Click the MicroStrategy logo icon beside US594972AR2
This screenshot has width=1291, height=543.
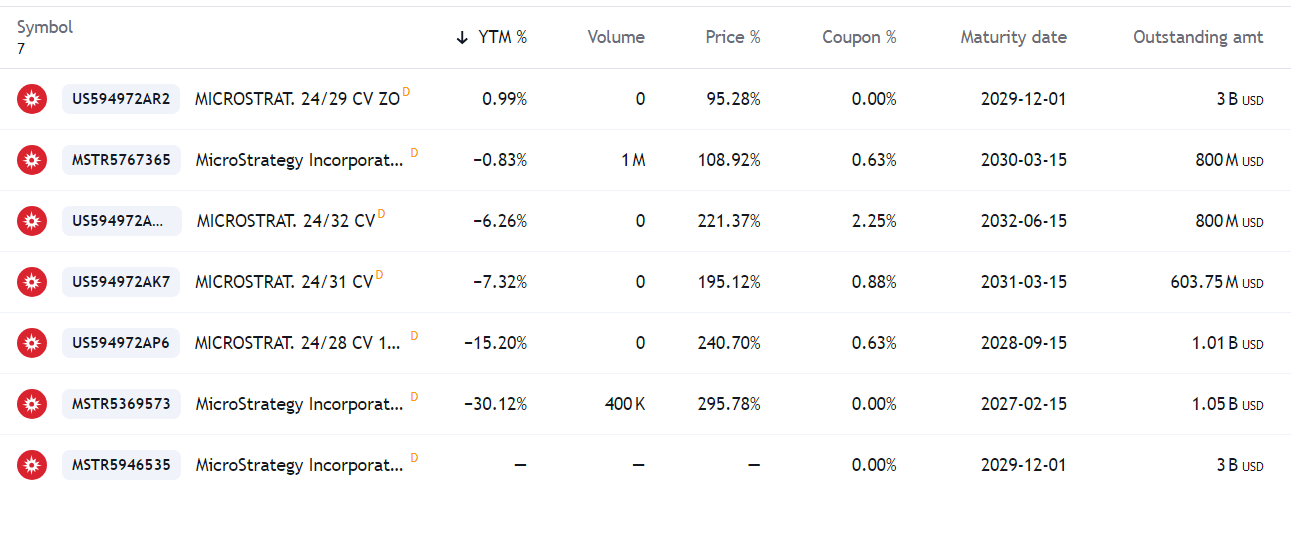pyautogui.click(x=32, y=99)
